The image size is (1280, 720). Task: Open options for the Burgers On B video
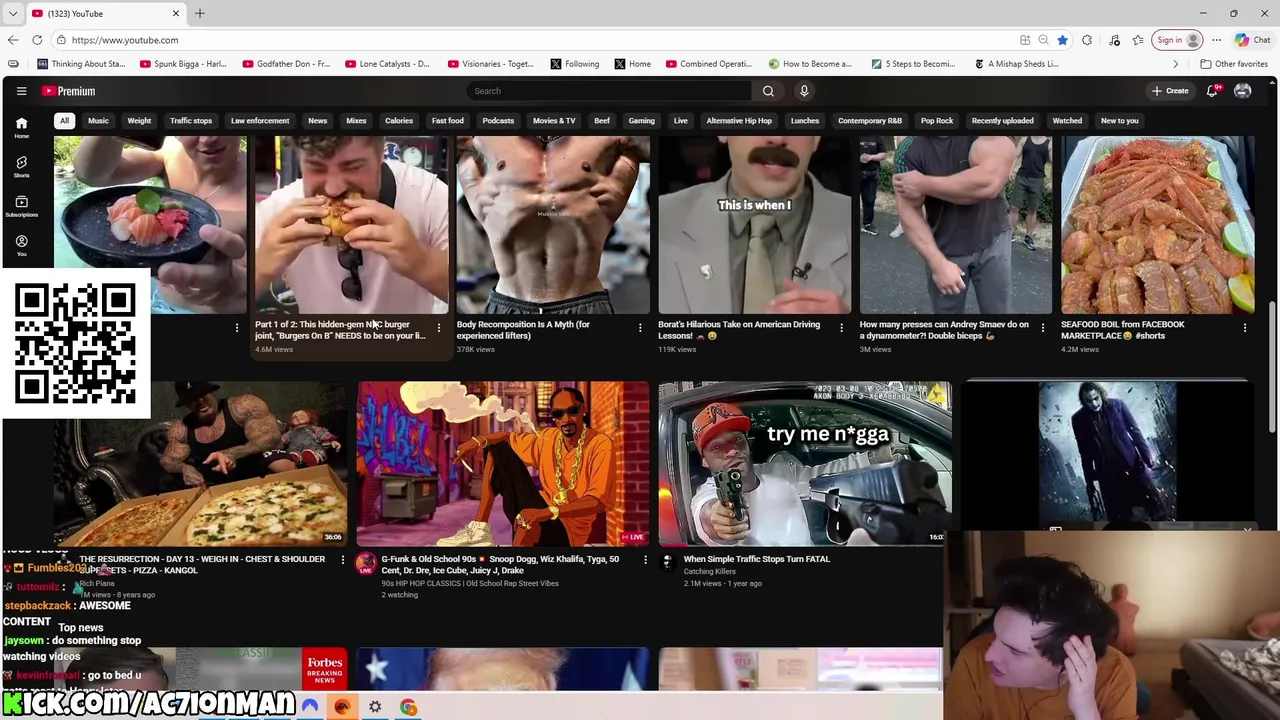pos(438,328)
